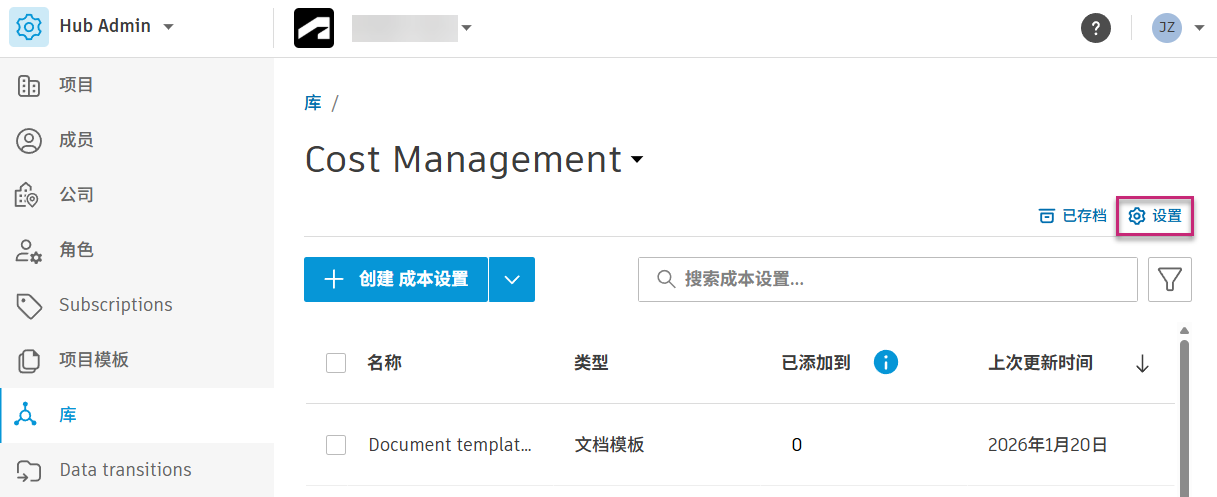
Task: Click the 已添加到 column header
Action: point(816,363)
